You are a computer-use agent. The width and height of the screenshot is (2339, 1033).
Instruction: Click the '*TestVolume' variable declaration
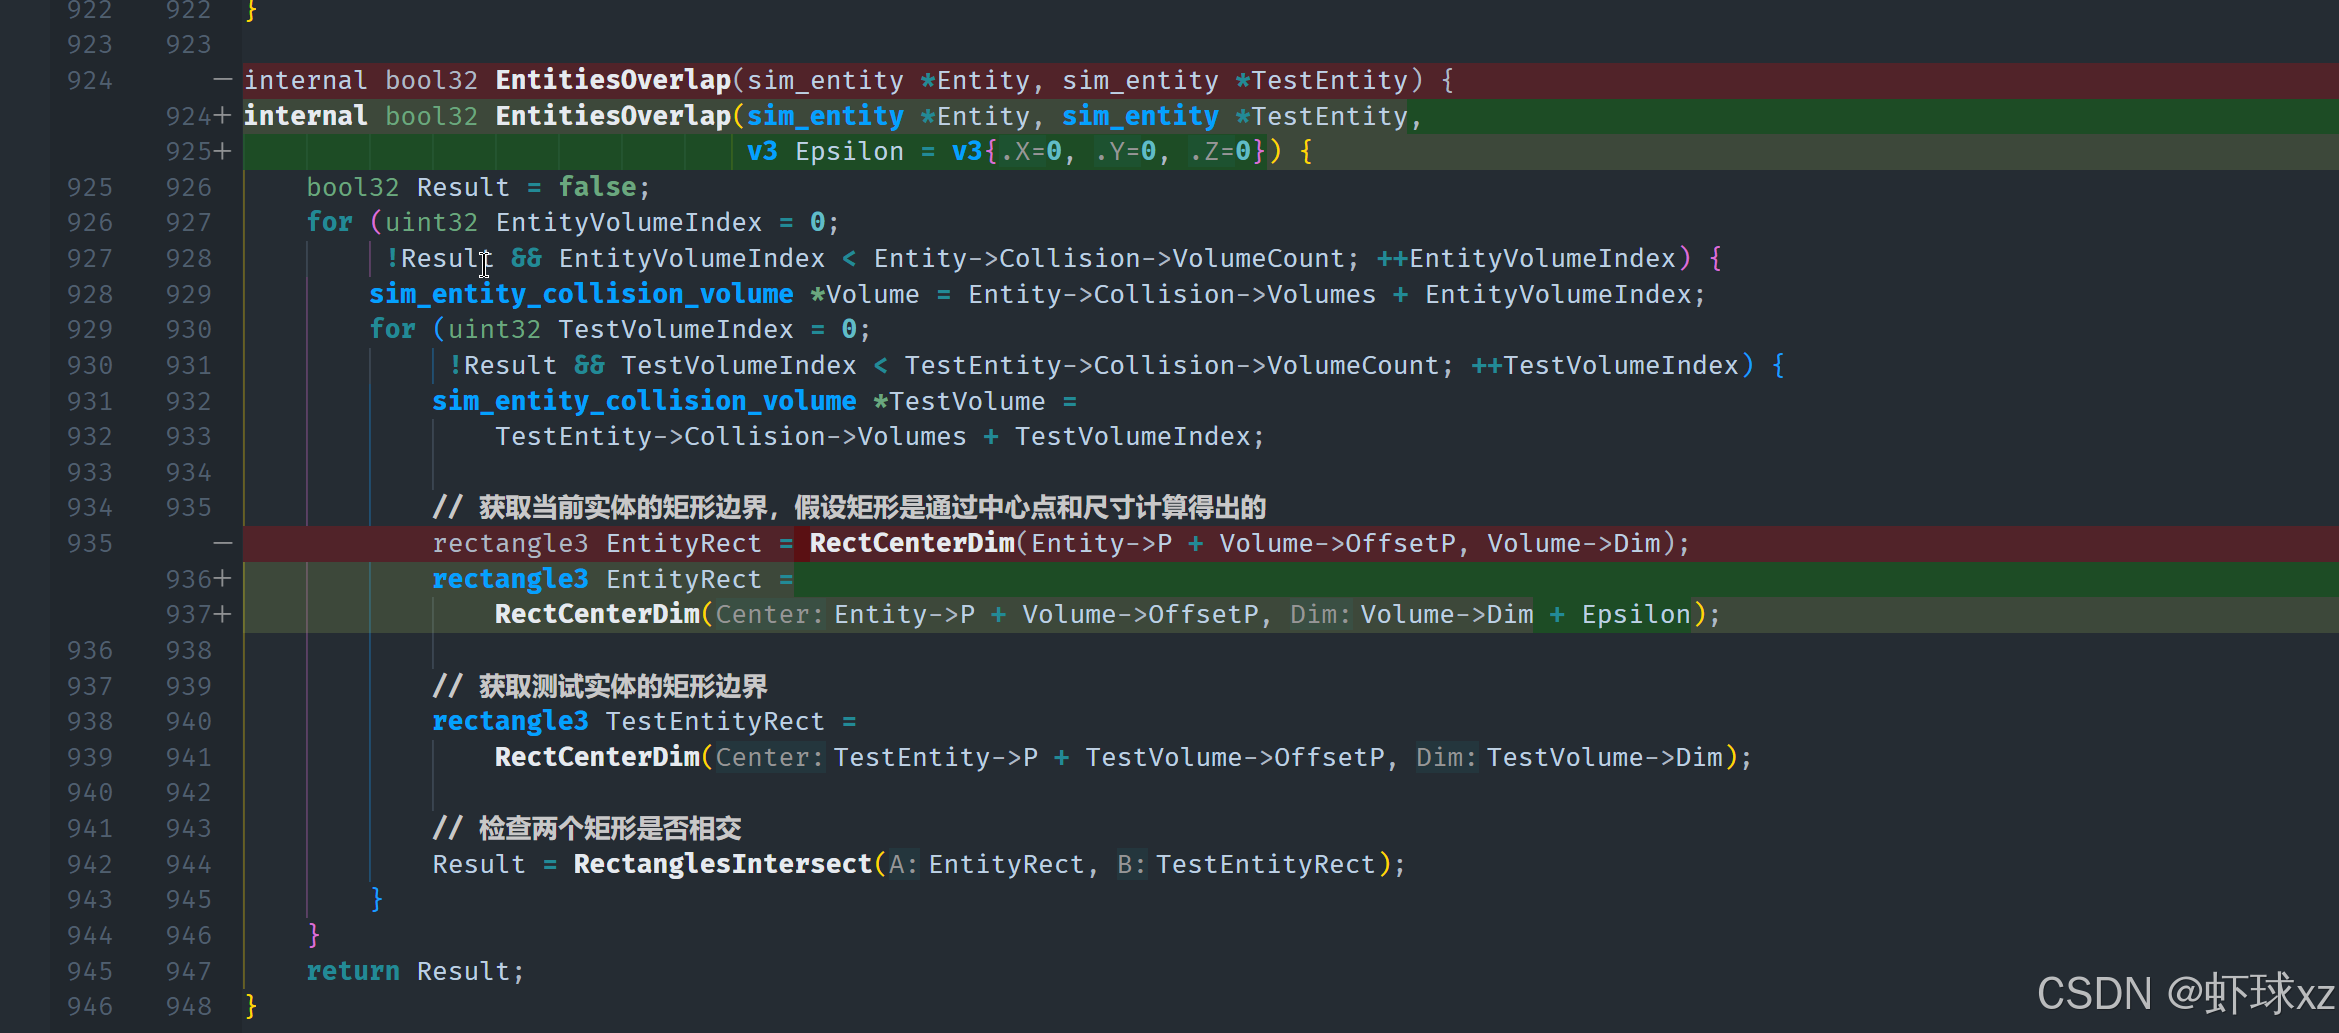tap(959, 401)
